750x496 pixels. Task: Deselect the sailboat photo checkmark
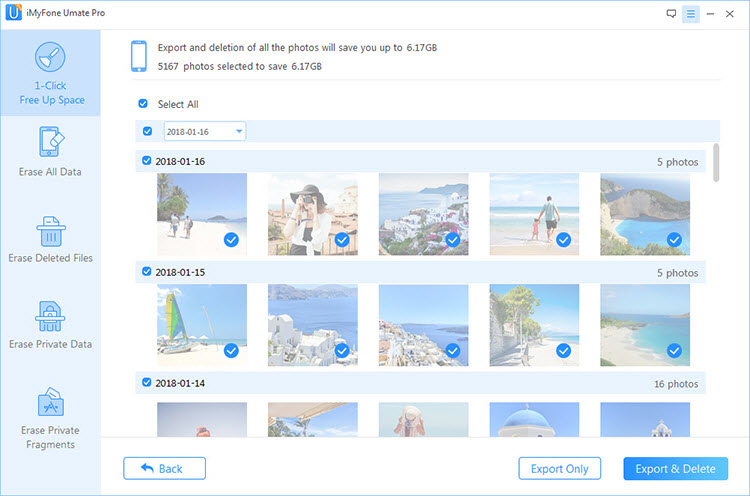(231, 351)
